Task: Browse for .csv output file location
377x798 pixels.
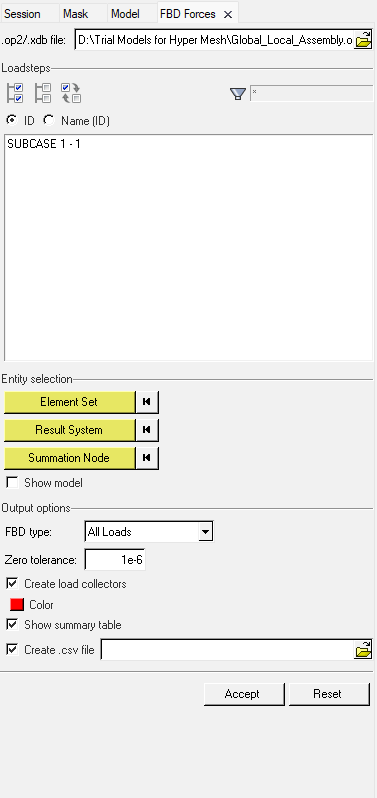Action: pyautogui.click(x=363, y=650)
